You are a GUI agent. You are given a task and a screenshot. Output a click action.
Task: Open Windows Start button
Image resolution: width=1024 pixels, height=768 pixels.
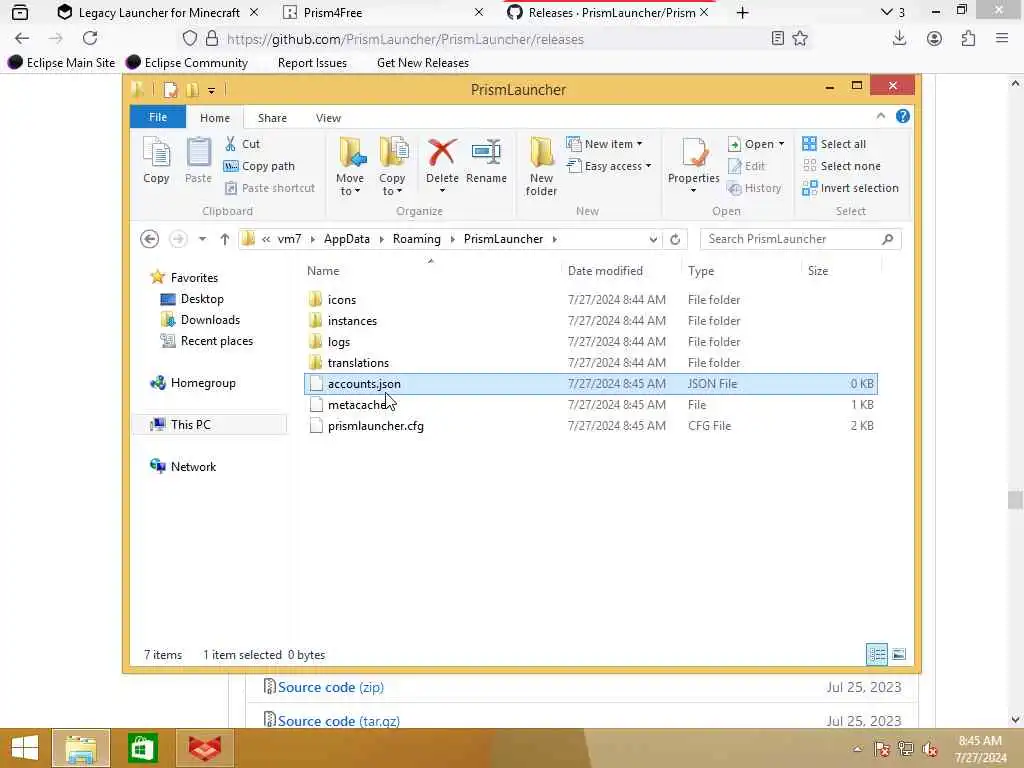[25, 748]
